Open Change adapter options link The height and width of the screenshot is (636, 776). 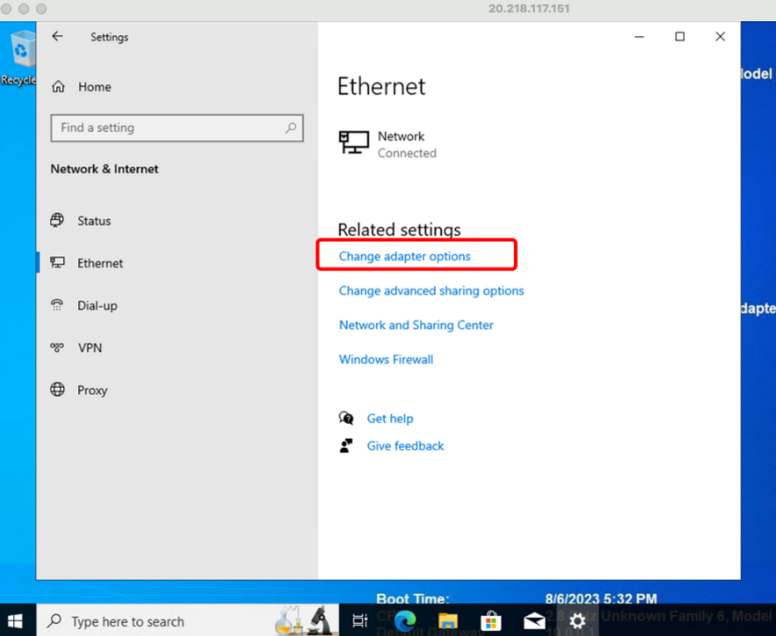point(404,257)
